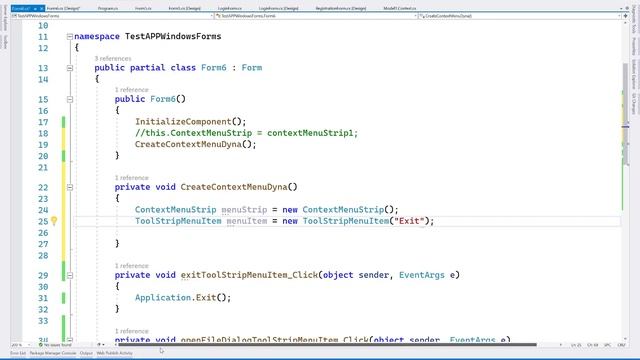Collapse the CreateContextMenuDyna method block

tap(70, 187)
